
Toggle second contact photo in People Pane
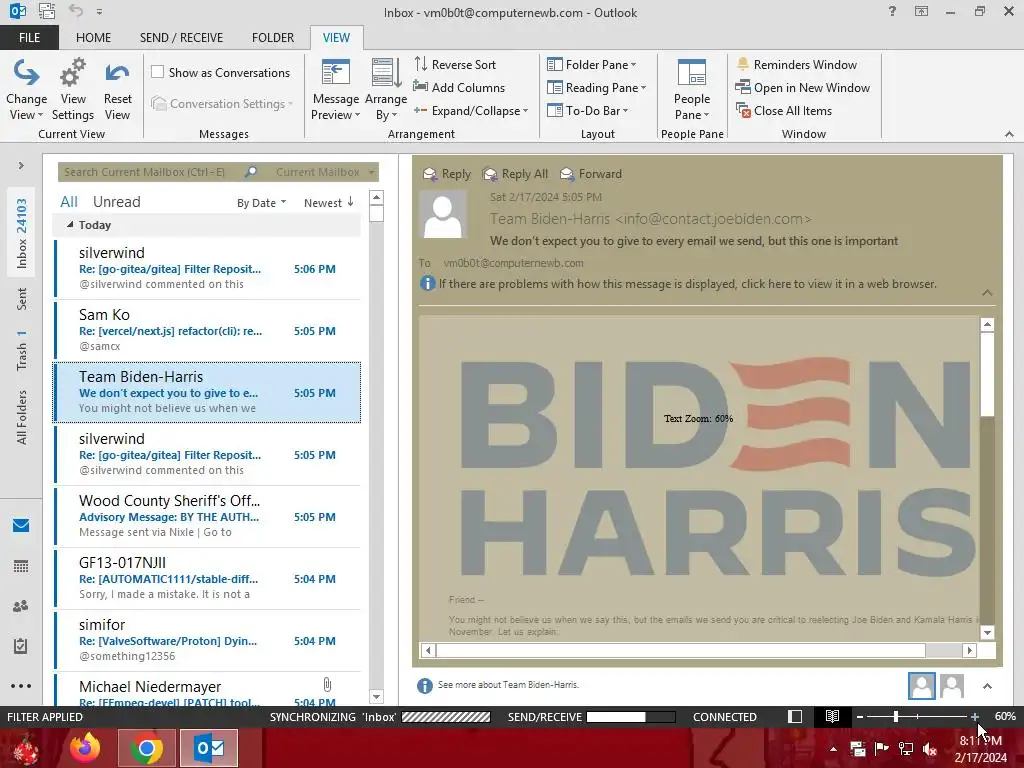coord(952,686)
